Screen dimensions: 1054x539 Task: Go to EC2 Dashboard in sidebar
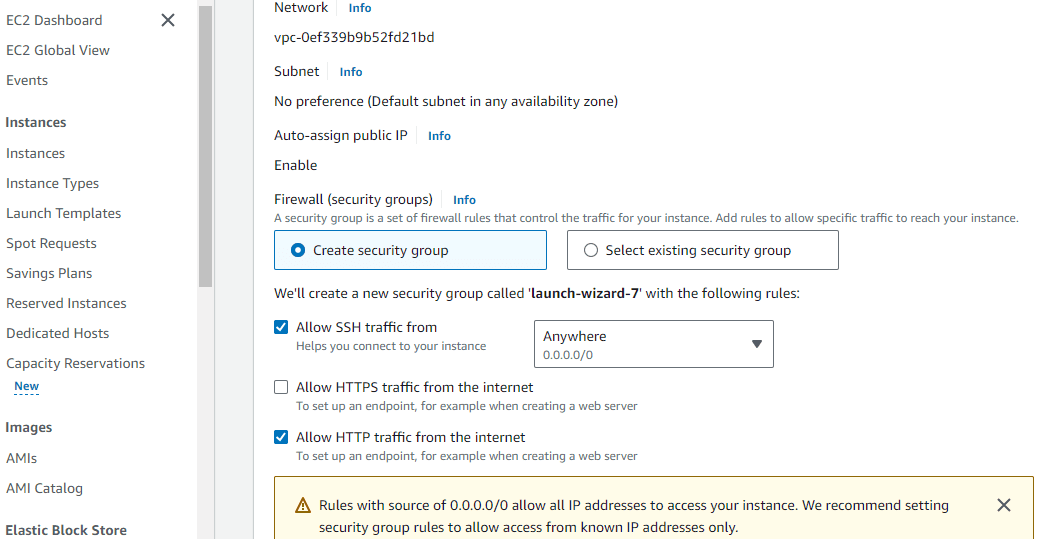pos(54,20)
